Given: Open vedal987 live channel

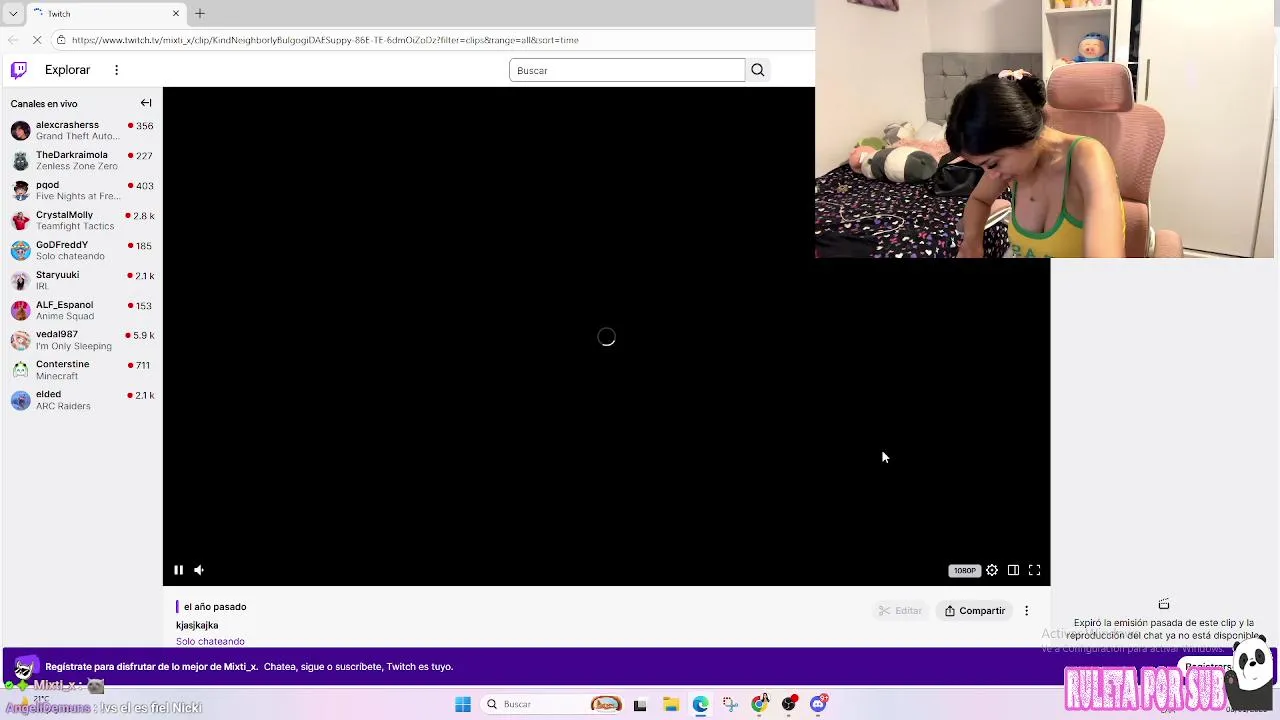Looking at the screenshot, I should click(x=82, y=340).
